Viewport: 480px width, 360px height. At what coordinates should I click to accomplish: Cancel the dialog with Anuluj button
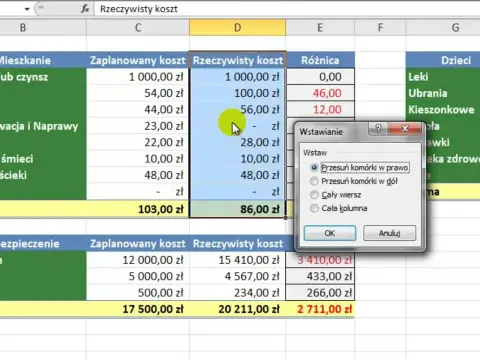point(389,233)
